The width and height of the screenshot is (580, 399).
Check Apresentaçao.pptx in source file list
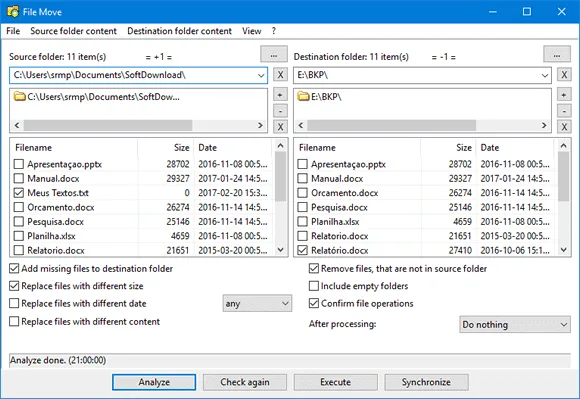tap(18, 164)
